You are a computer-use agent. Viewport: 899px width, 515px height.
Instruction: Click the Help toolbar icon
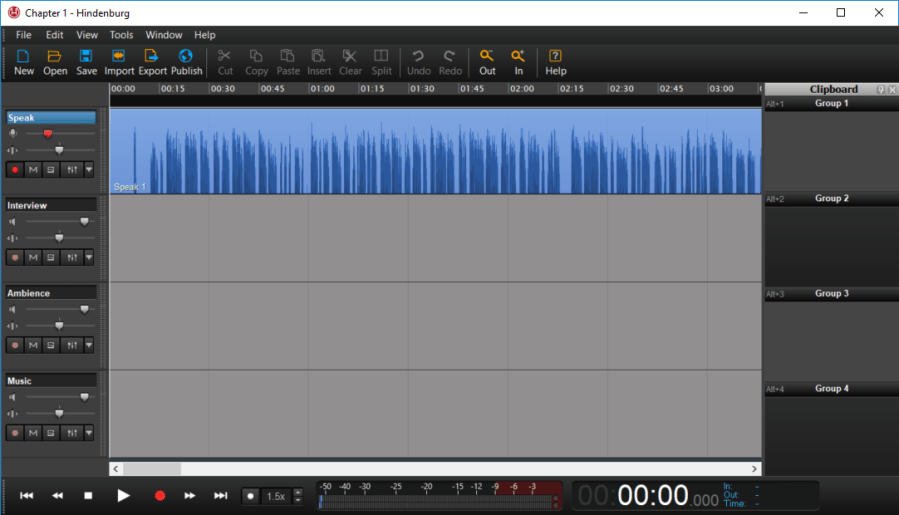pos(556,62)
